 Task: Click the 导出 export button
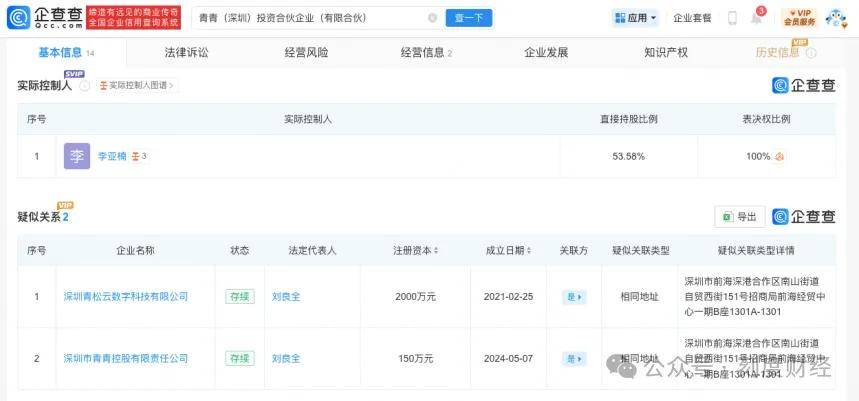click(x=740, y=217)
